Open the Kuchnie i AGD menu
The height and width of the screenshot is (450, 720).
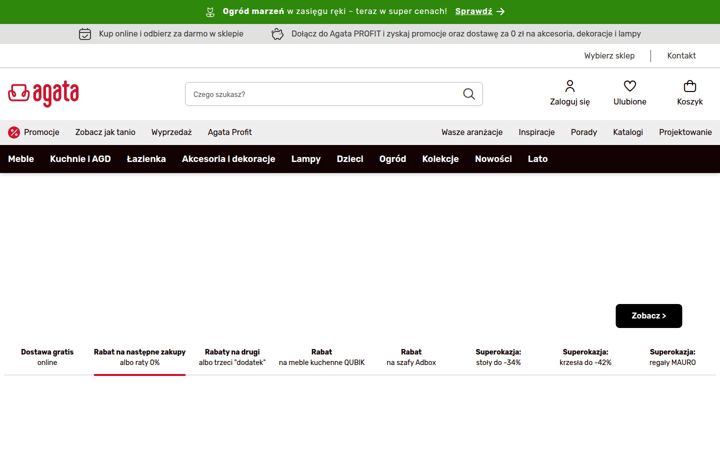pos(80,159)
